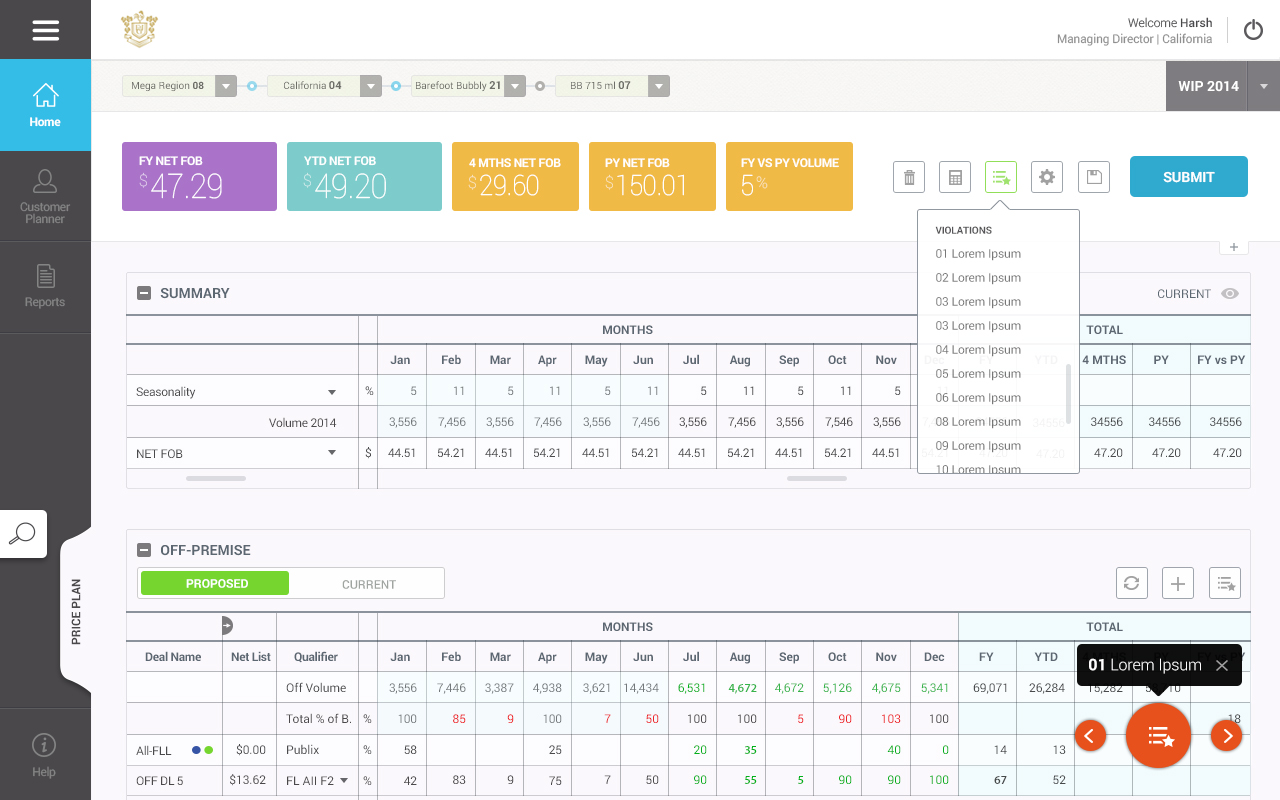The height and width of the screenshot is (800, 1280).
Task: Click the SUBMIT button
Action: click(1188, 177)
